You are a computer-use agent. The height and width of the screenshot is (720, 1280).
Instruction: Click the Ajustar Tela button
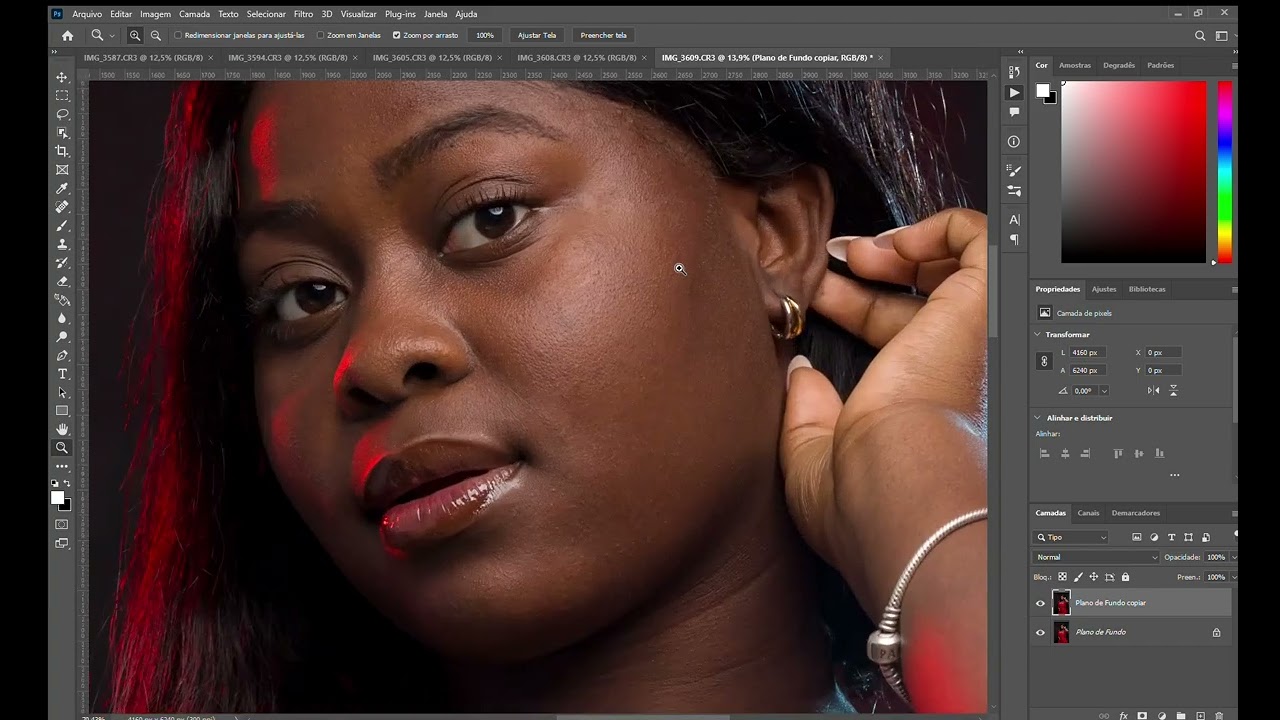click(537, 35)
